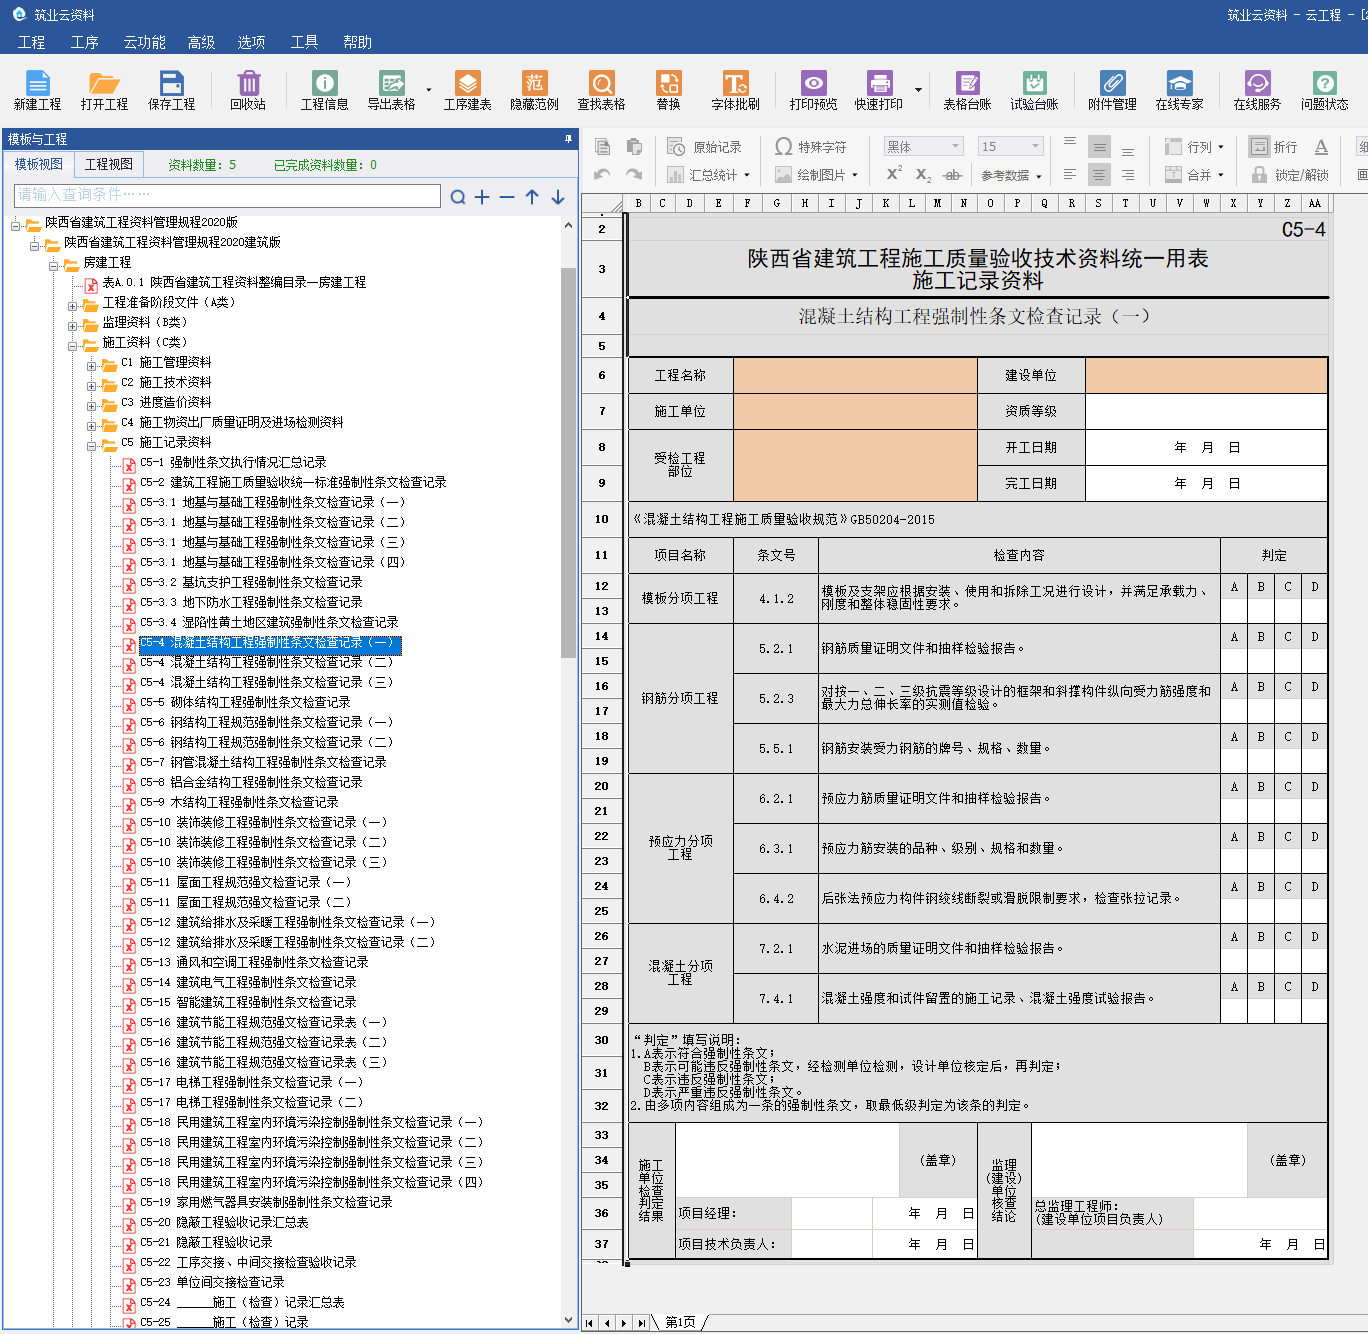Open the 回收站 recycle bin
The image size is (1368, 1334).
click(248, 90)
